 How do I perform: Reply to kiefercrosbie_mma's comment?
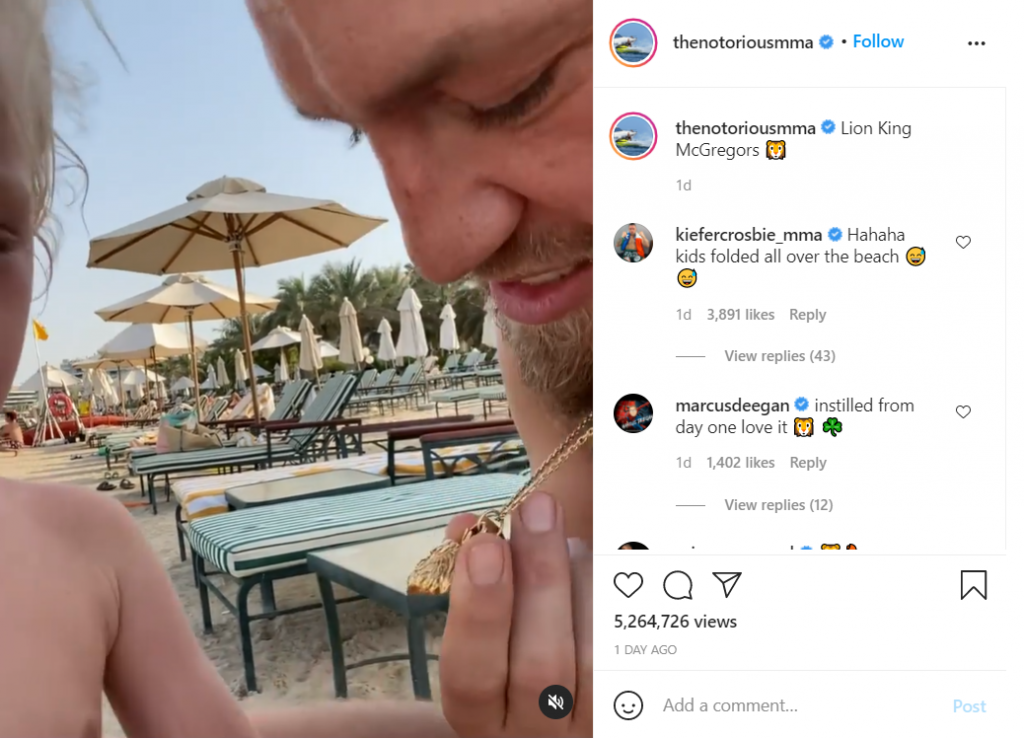tap(807, 314)
